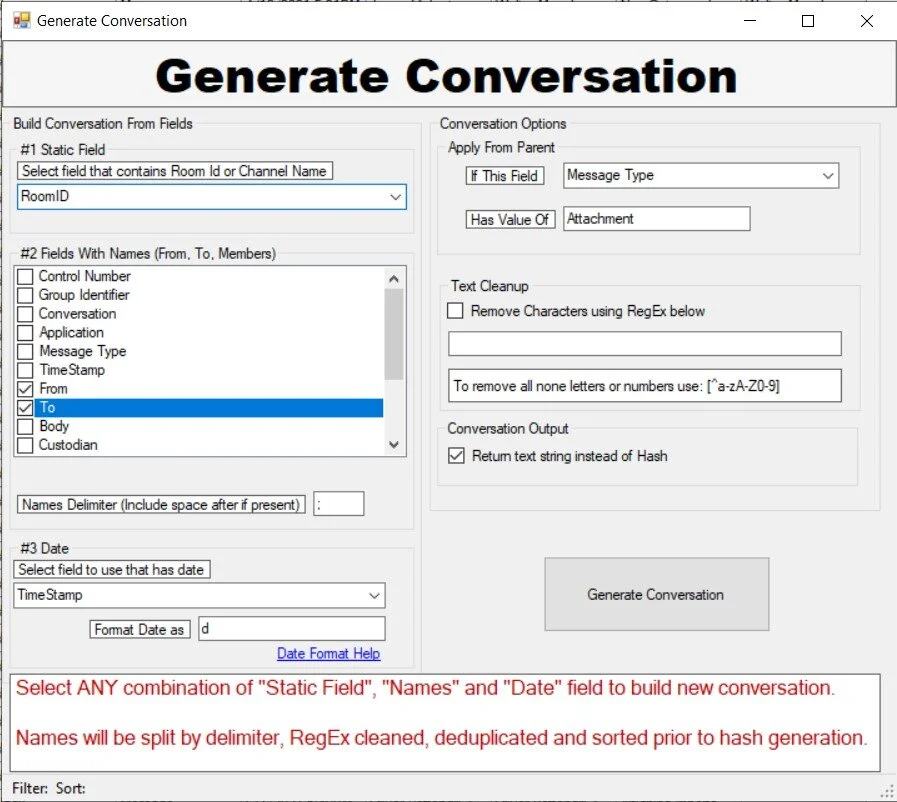Check the Control Number field

[x=23, y=275]
